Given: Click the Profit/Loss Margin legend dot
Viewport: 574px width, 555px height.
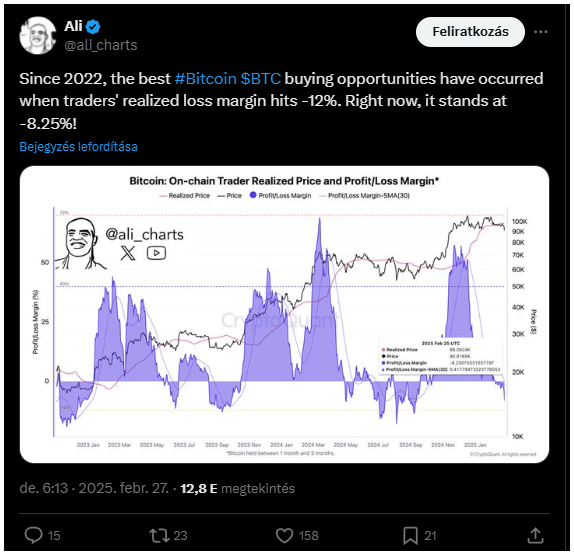Looking at the screenshot, I should coord(253,195).
